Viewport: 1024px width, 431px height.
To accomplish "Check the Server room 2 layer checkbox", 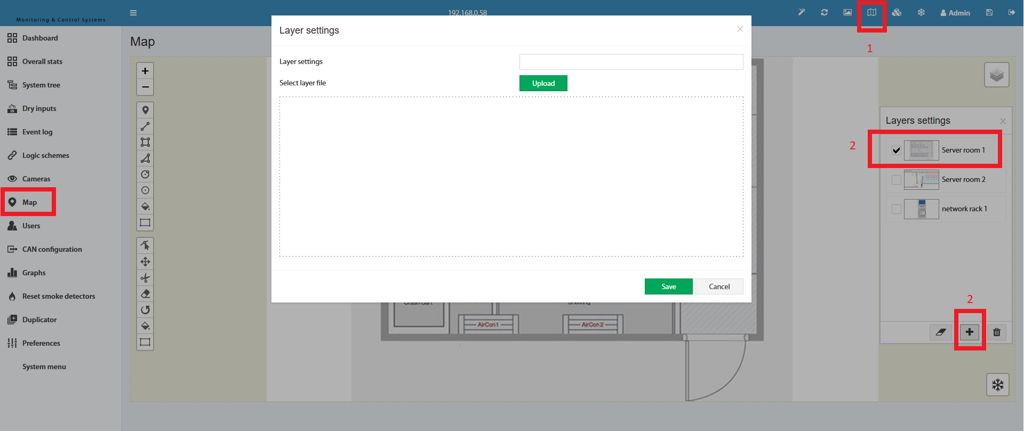I will pos(897,180).
